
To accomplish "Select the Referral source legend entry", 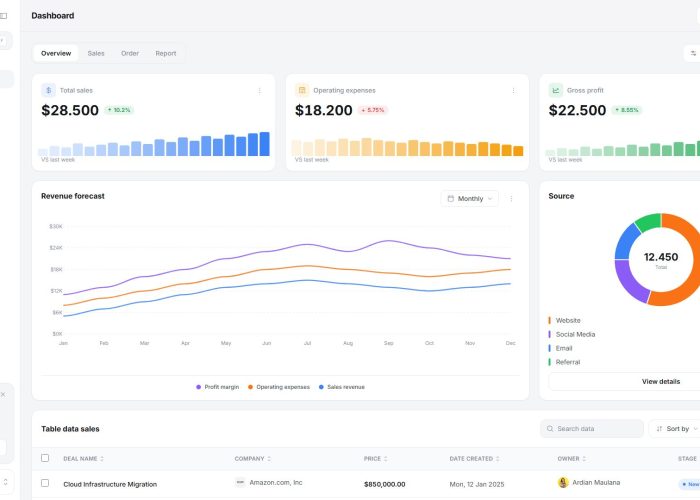I will tap(564, 362).
